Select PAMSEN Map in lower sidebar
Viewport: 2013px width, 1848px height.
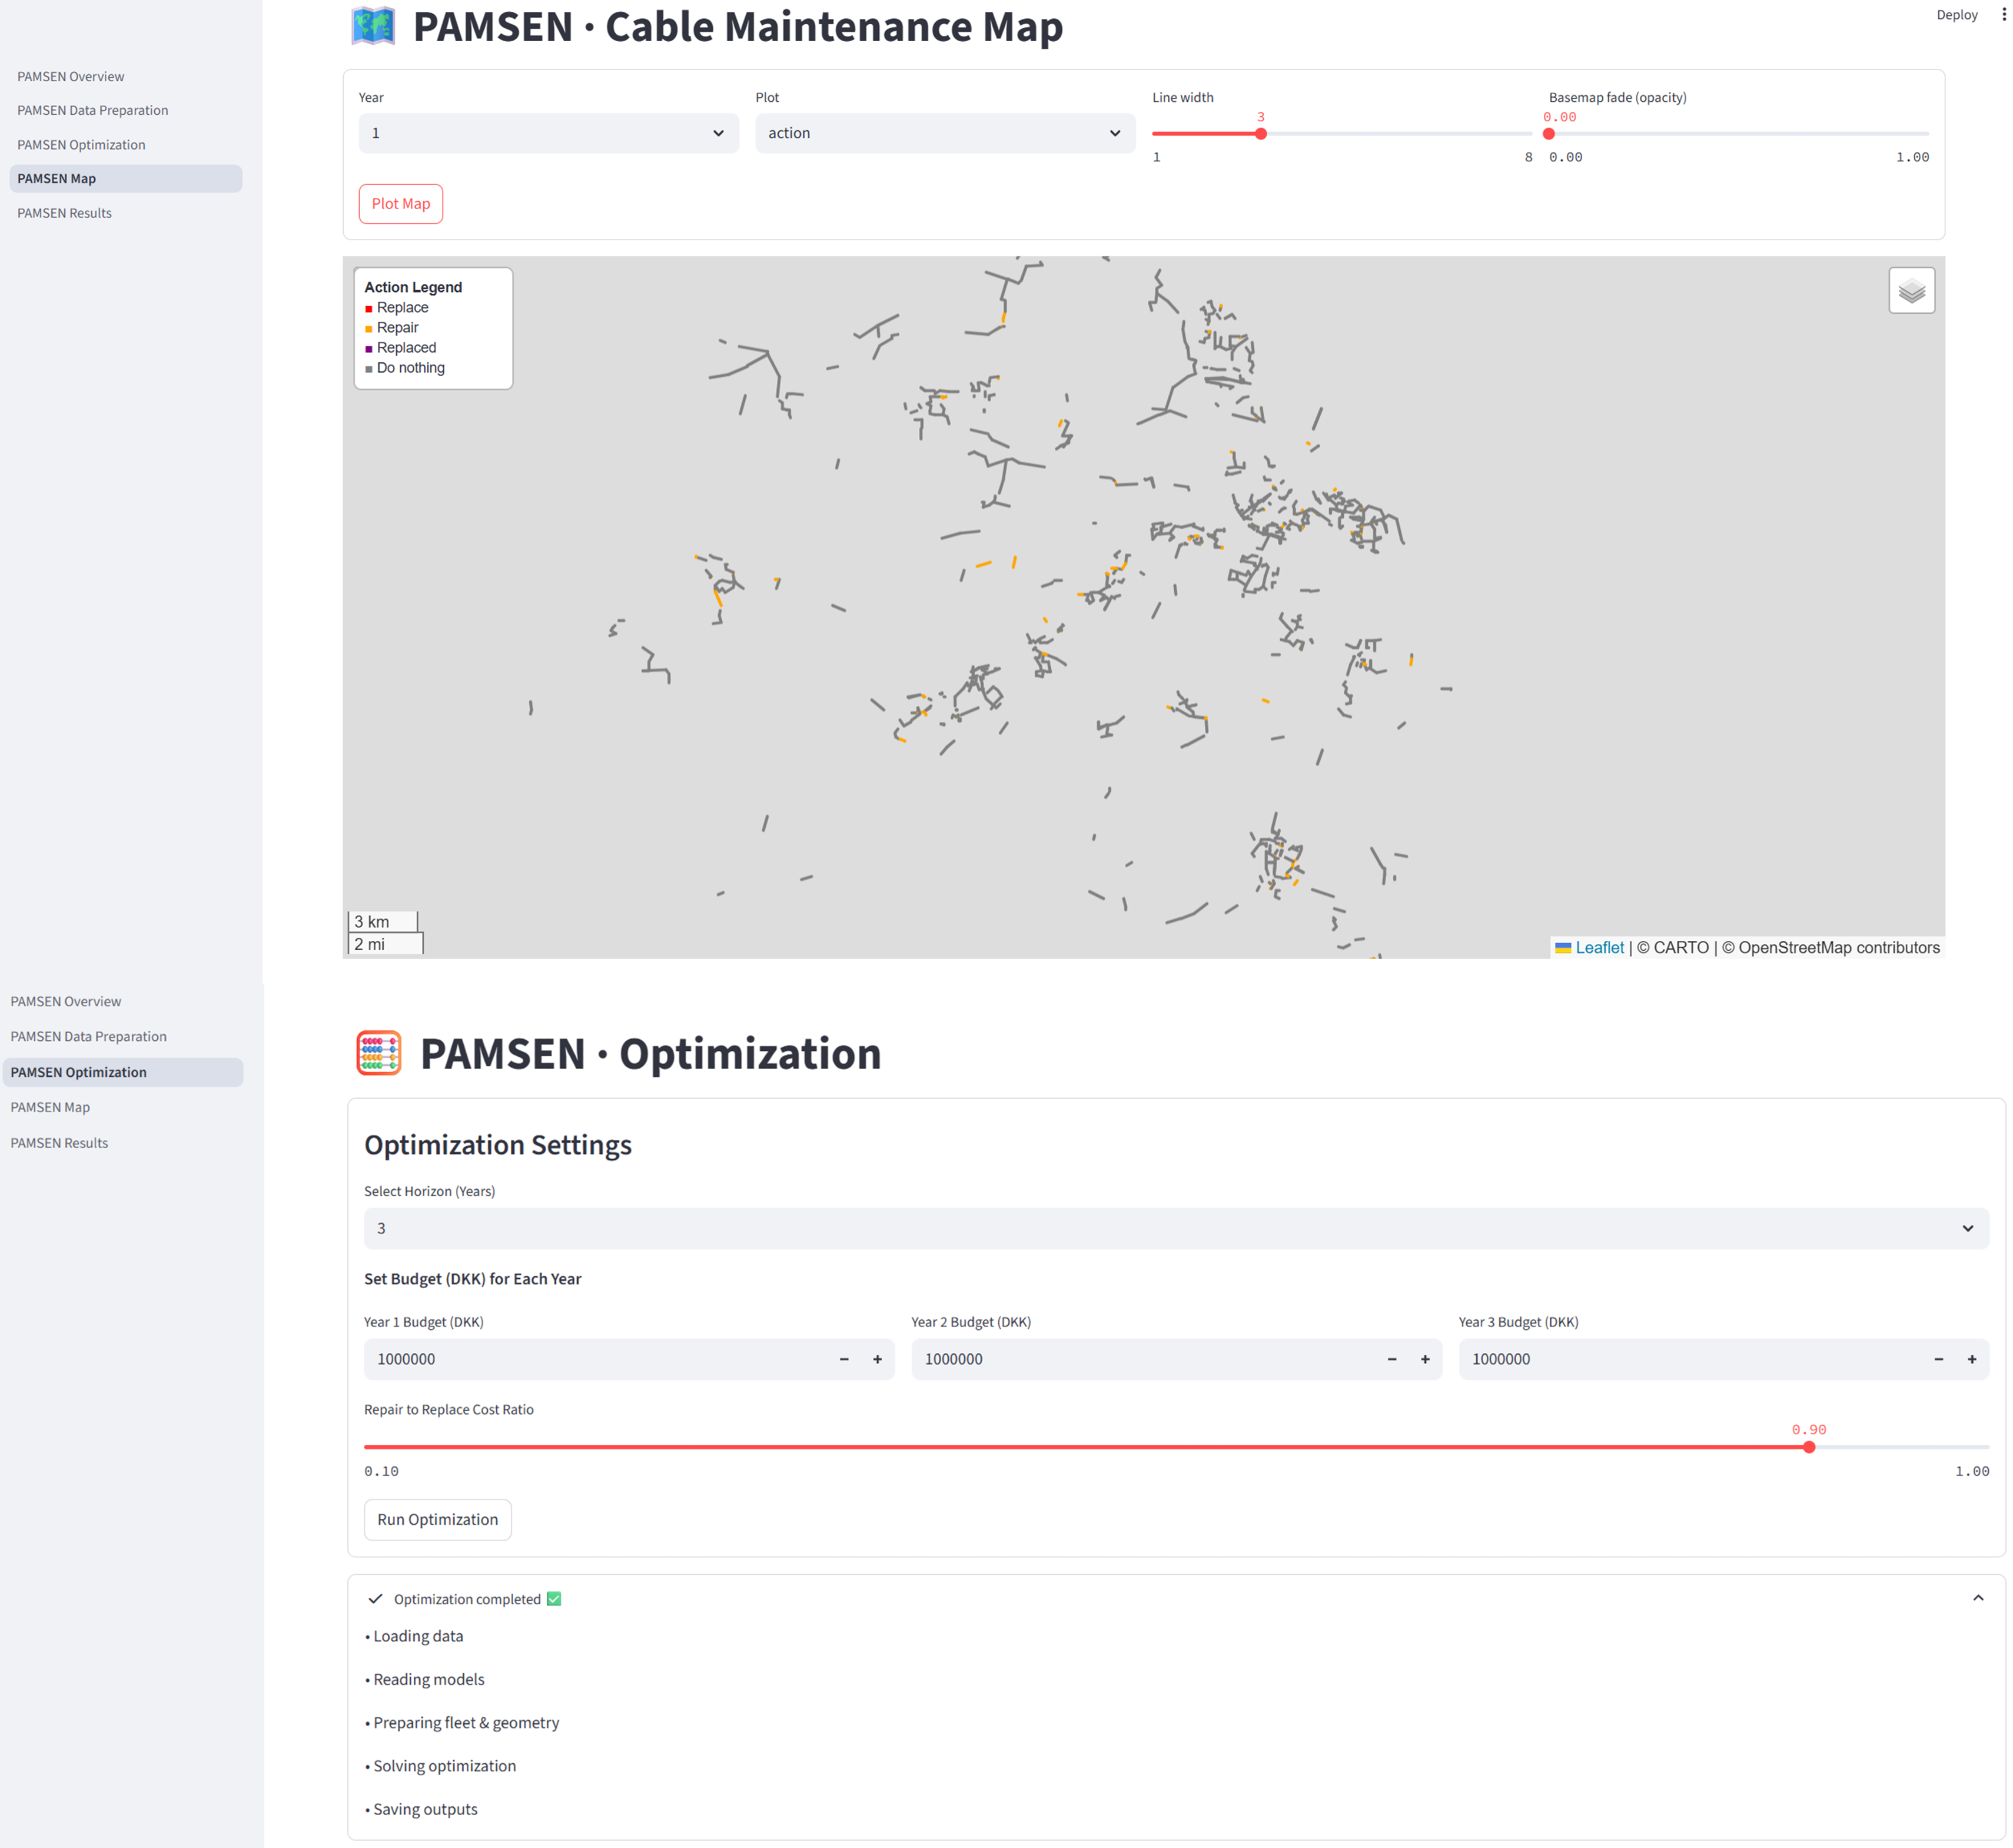coord(50,1107)
